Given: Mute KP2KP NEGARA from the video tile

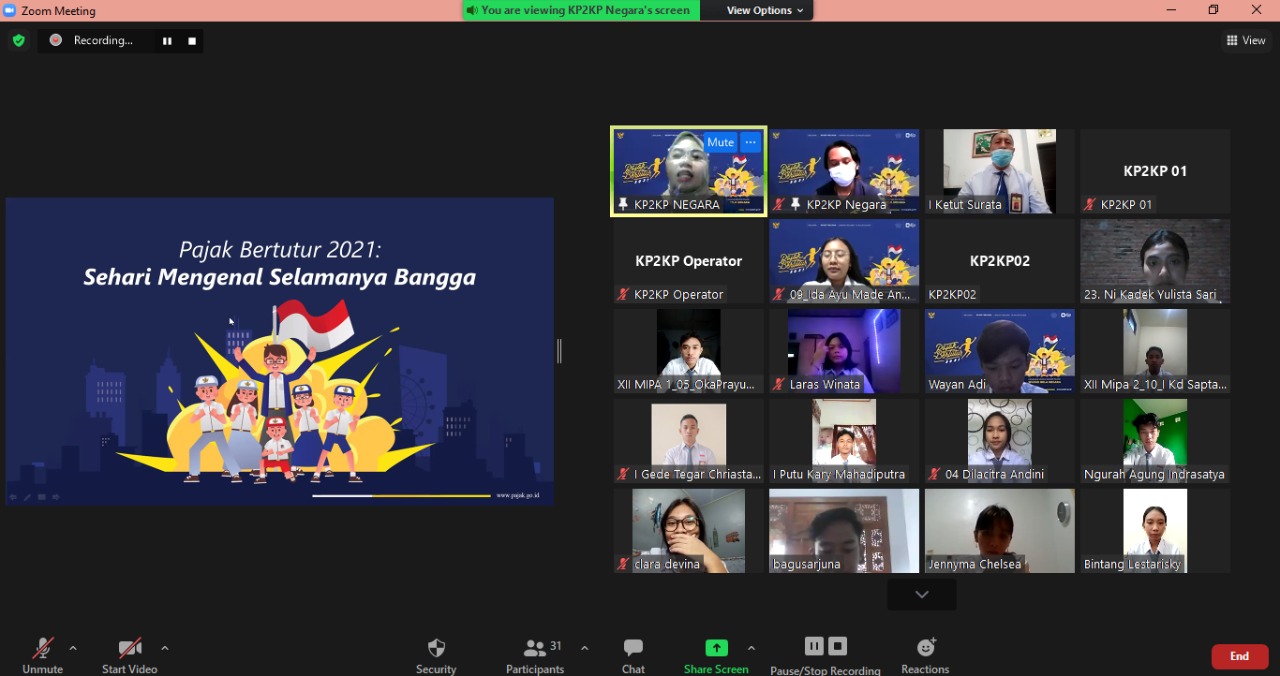Looking at the screenshot, I should click(720, 143).
